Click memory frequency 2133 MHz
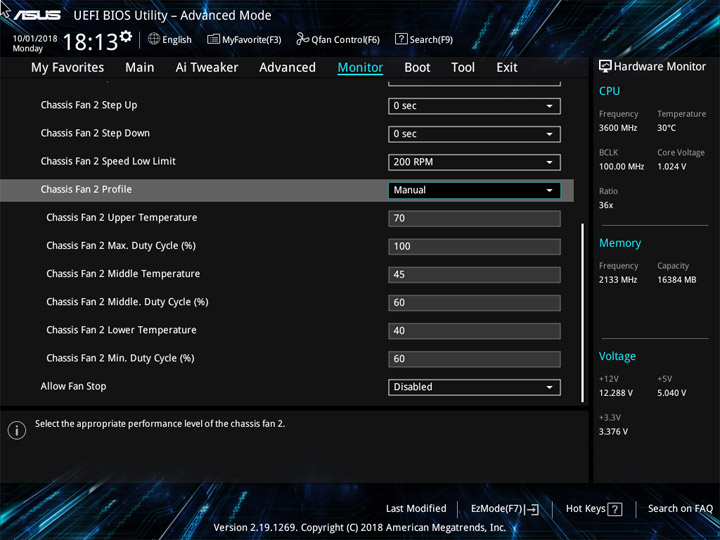This screenshot has width=720, height=540. (618, 280)
